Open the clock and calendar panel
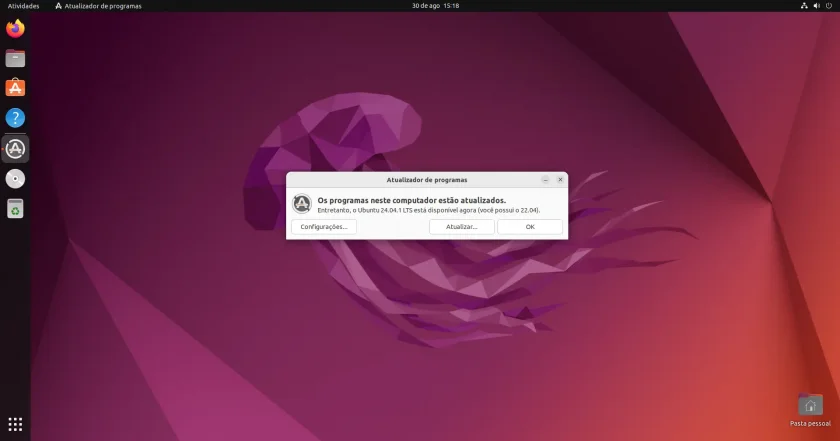Screen dimensions: 840x441 [435, 6]
